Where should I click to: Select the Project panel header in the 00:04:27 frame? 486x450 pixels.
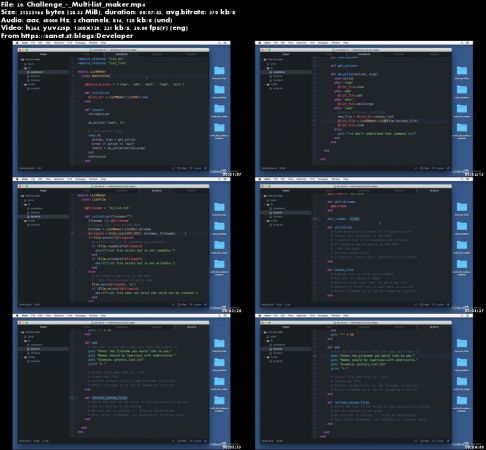click(x=286, y=191)
